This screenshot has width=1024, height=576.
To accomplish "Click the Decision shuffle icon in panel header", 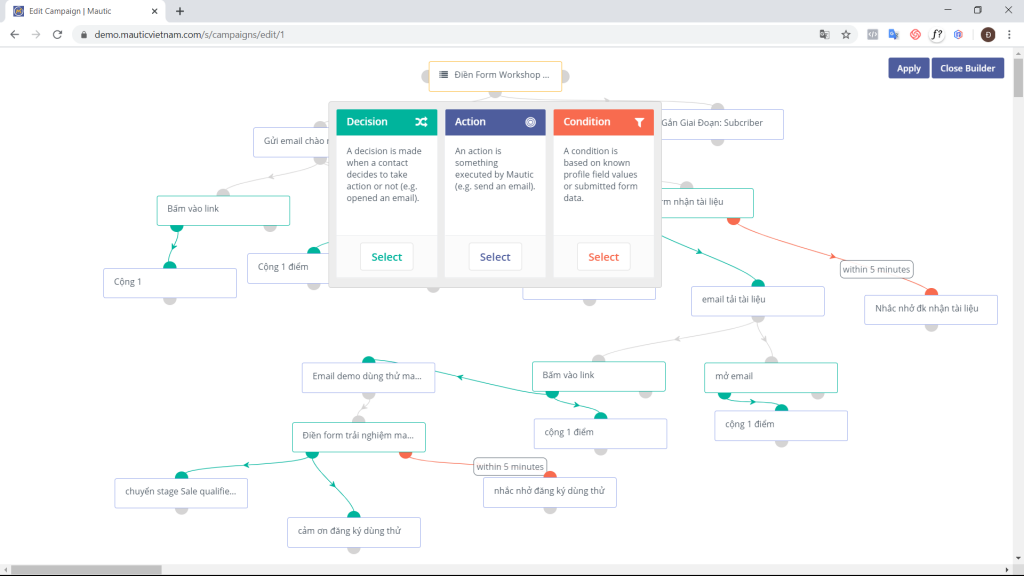I will click(421, 122).
